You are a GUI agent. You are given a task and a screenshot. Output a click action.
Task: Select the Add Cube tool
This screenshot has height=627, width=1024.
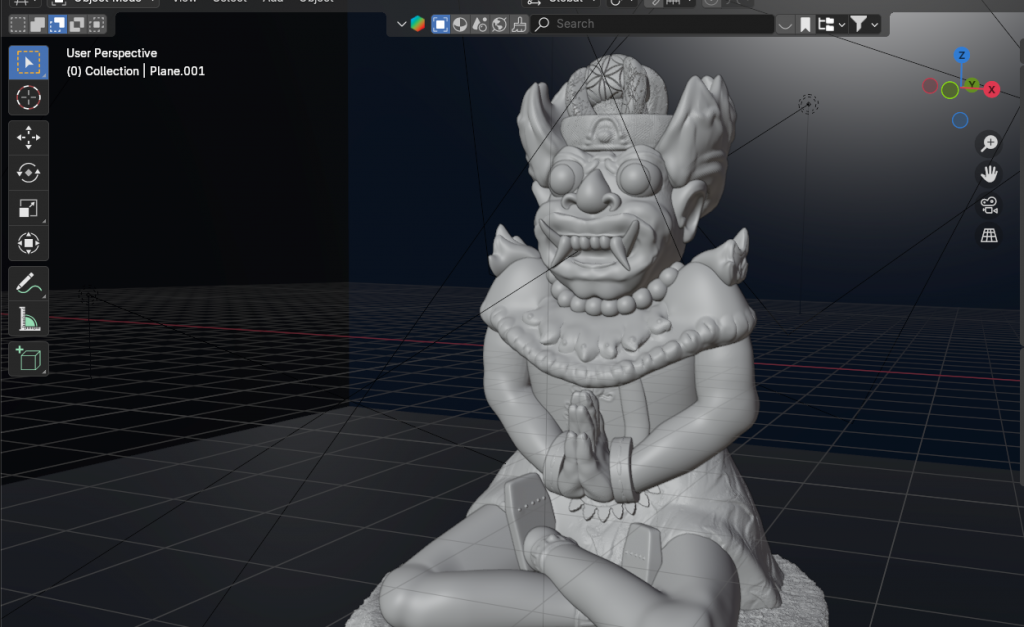(x=28, y=359)
